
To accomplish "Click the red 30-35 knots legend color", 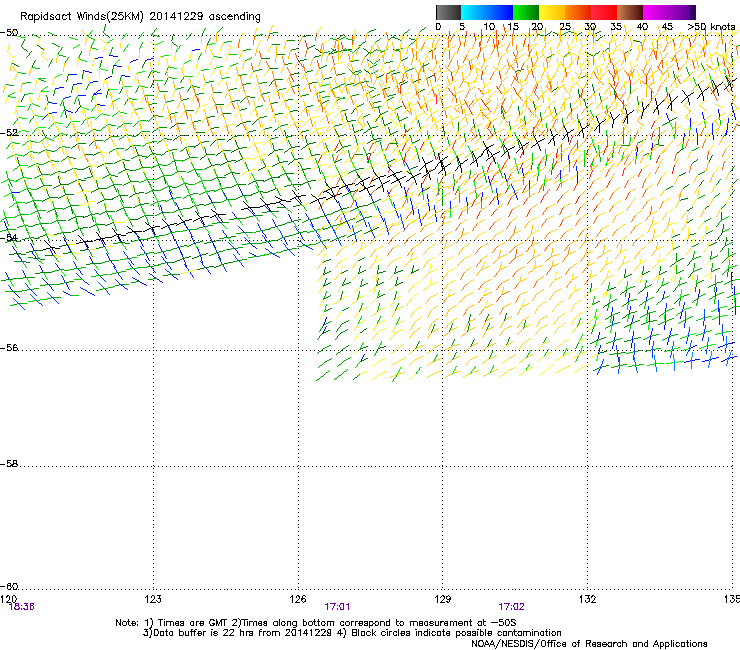I will 604,12.
